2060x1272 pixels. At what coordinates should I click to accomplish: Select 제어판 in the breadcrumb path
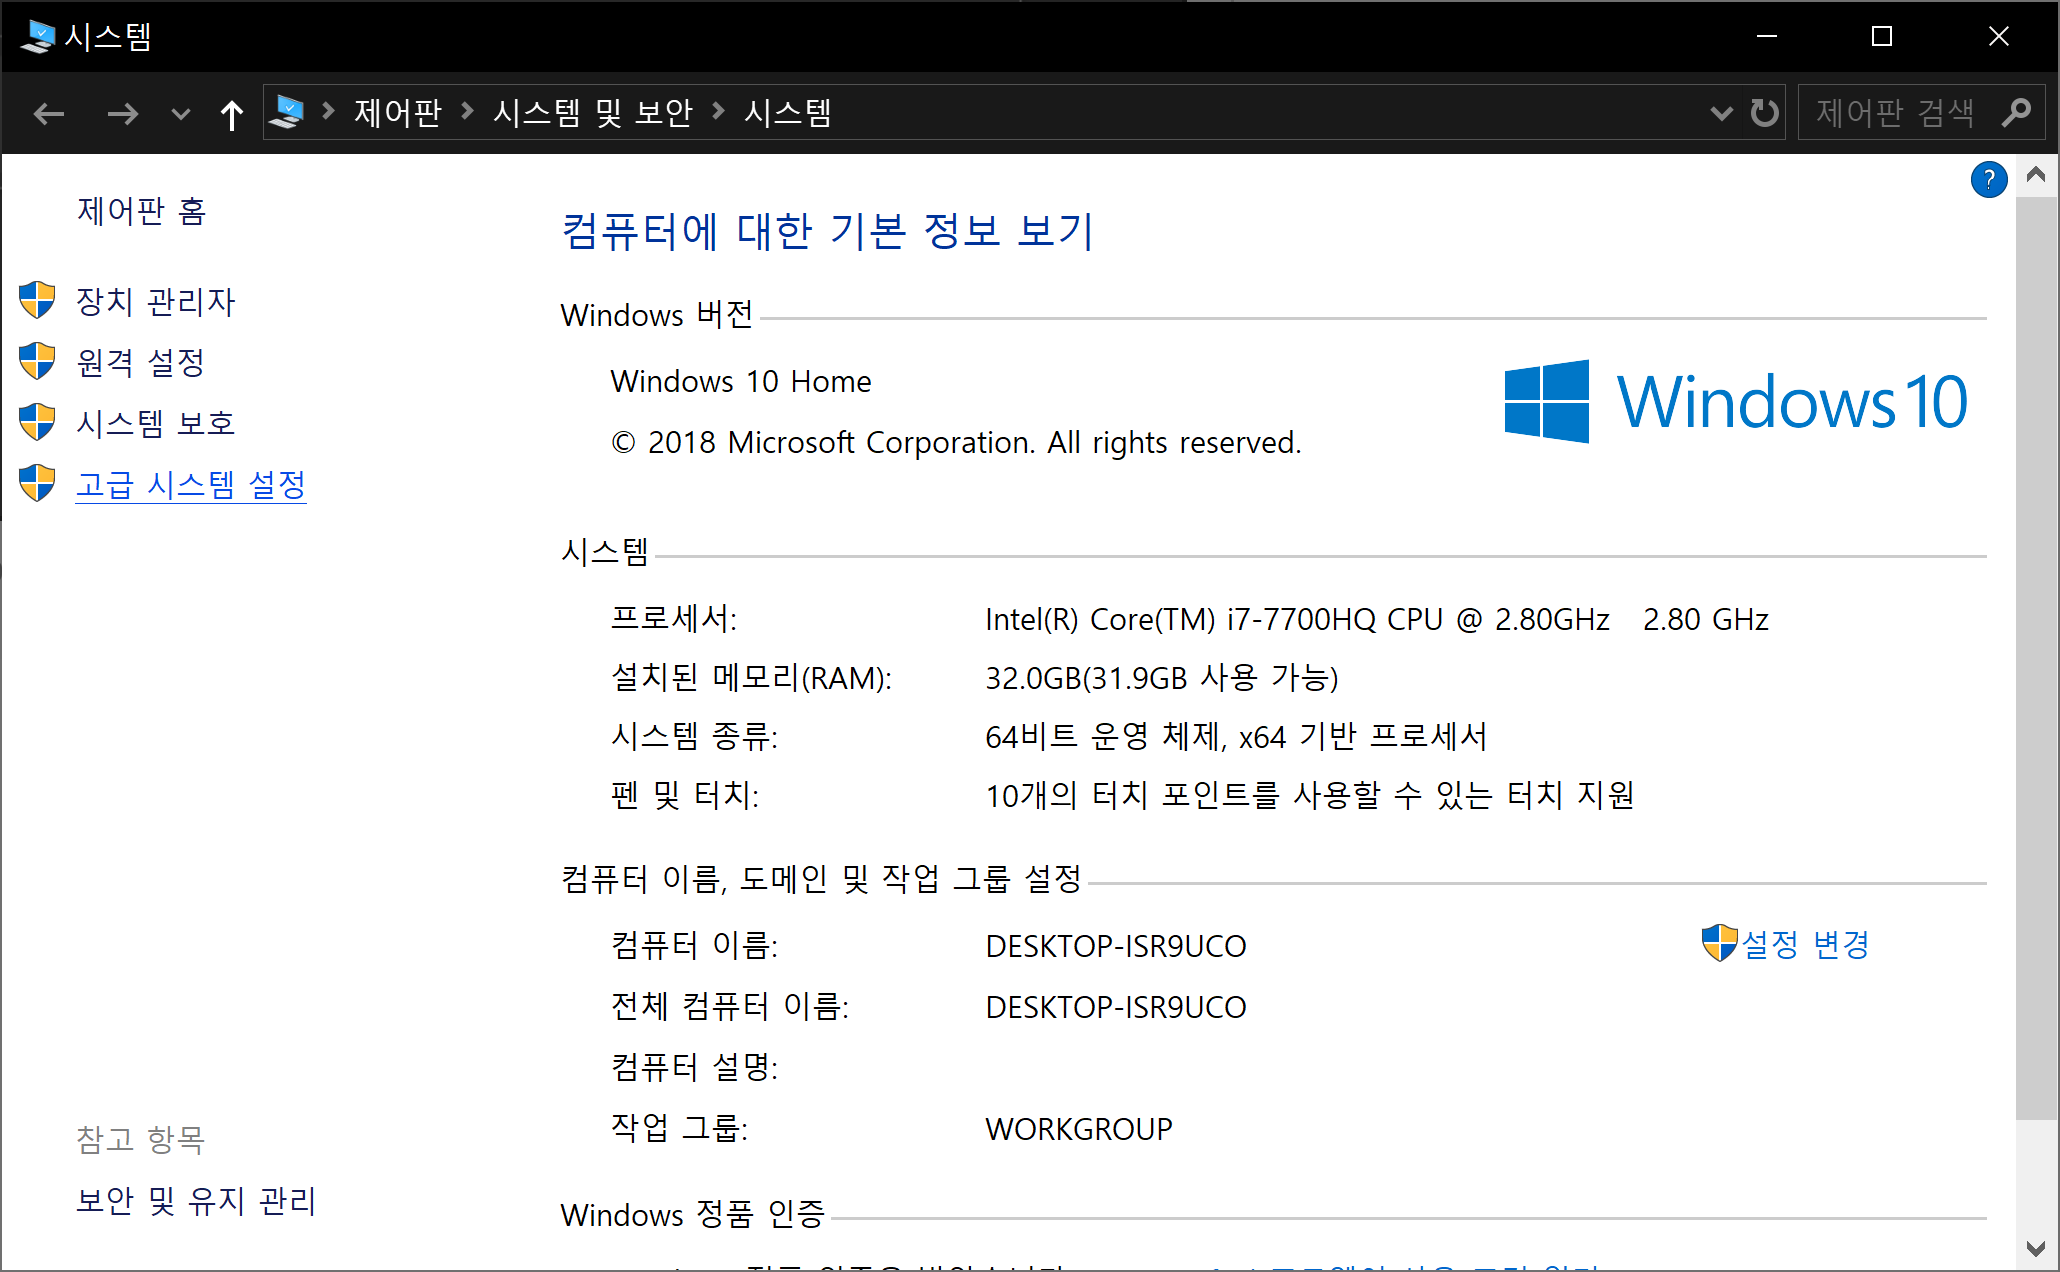(x=397, y=112)
